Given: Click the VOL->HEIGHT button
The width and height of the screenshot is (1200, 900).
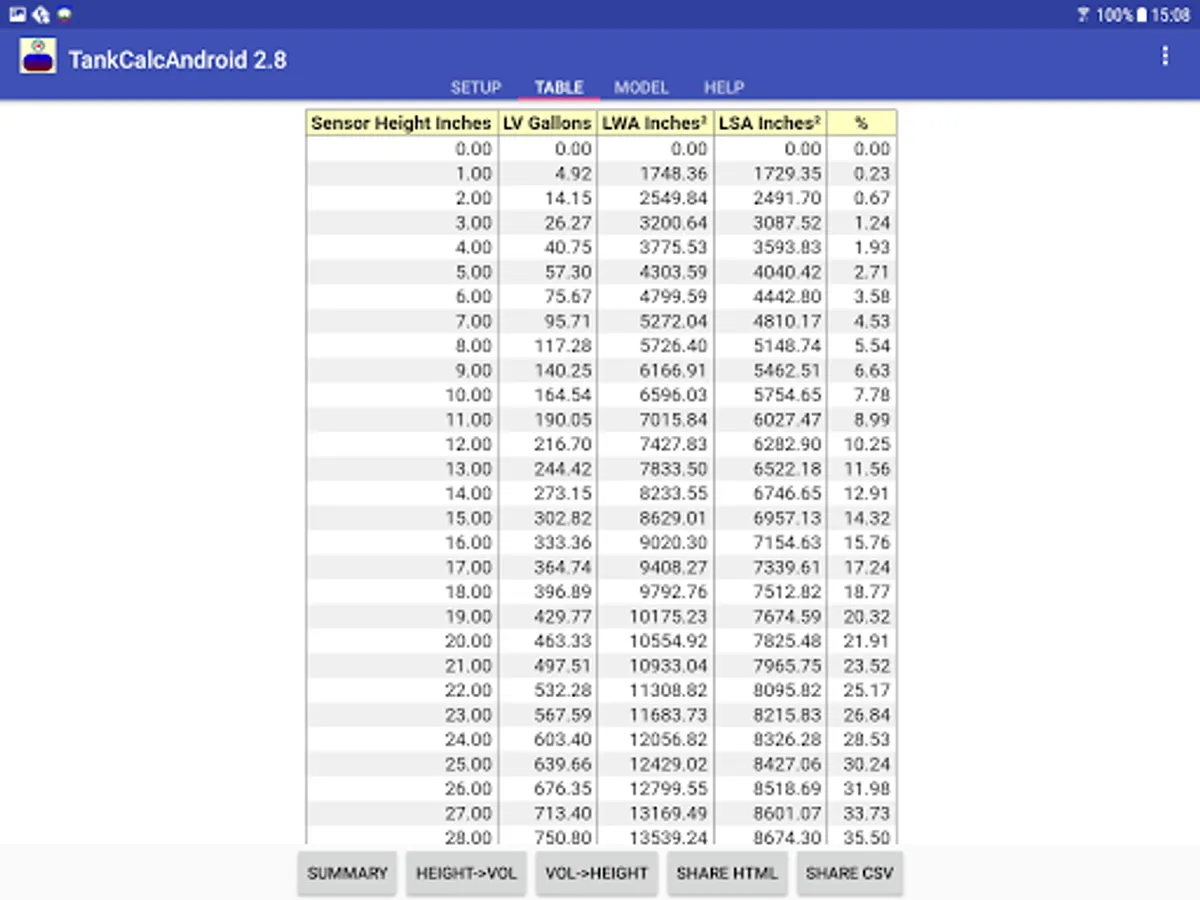Looking at the screenshot, I should point(597,873).
